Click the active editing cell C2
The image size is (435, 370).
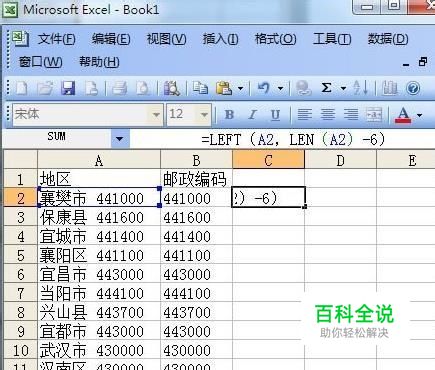point(268,198)
